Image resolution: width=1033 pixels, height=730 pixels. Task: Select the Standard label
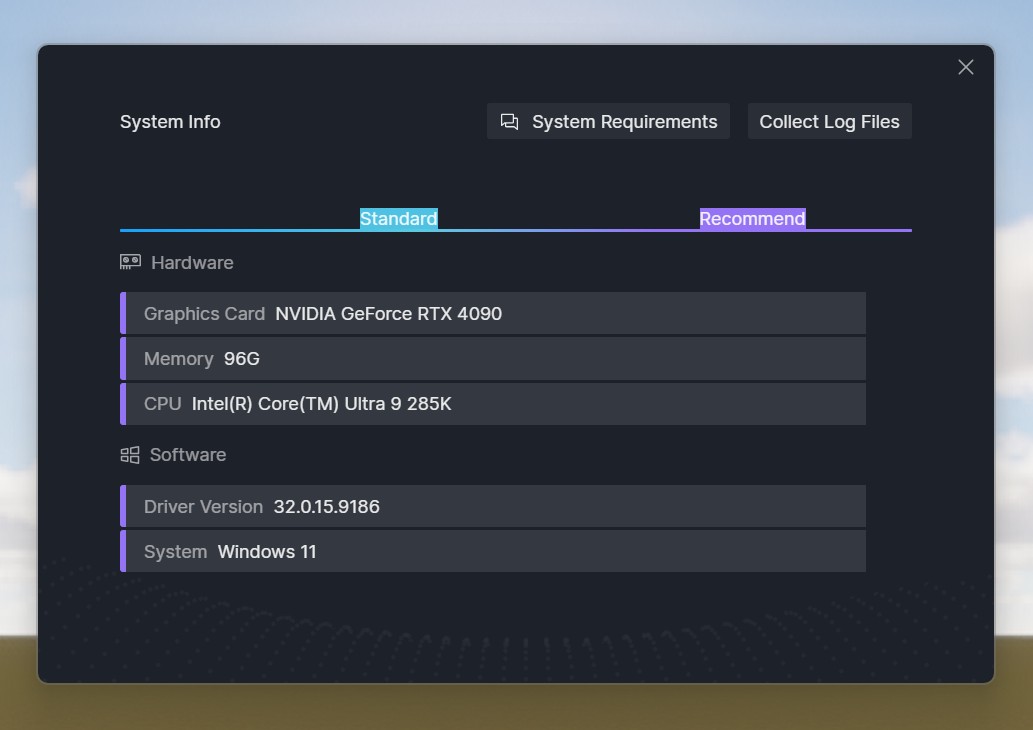coord(398,219)
